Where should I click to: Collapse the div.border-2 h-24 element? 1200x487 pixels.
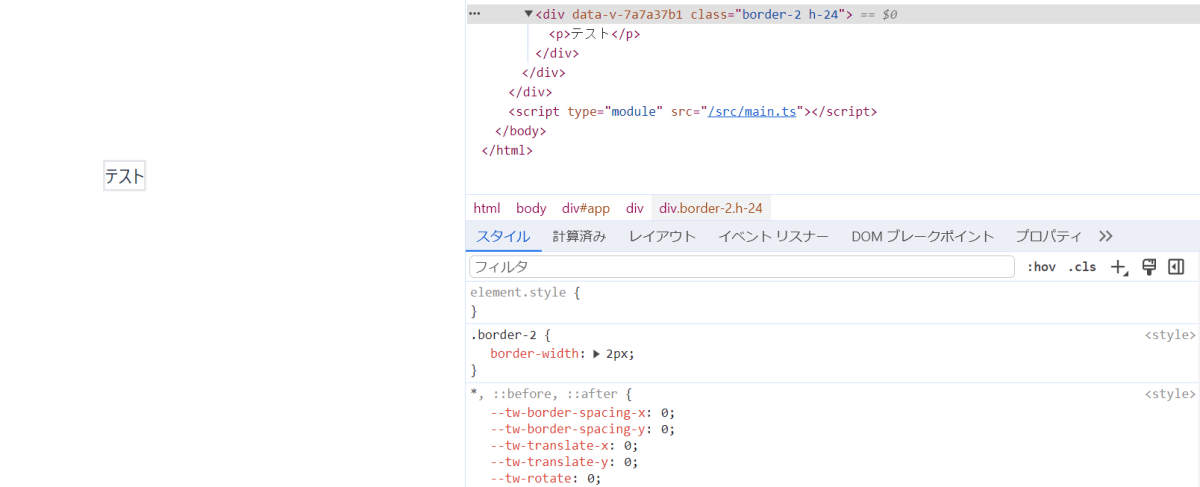(529, 14)
